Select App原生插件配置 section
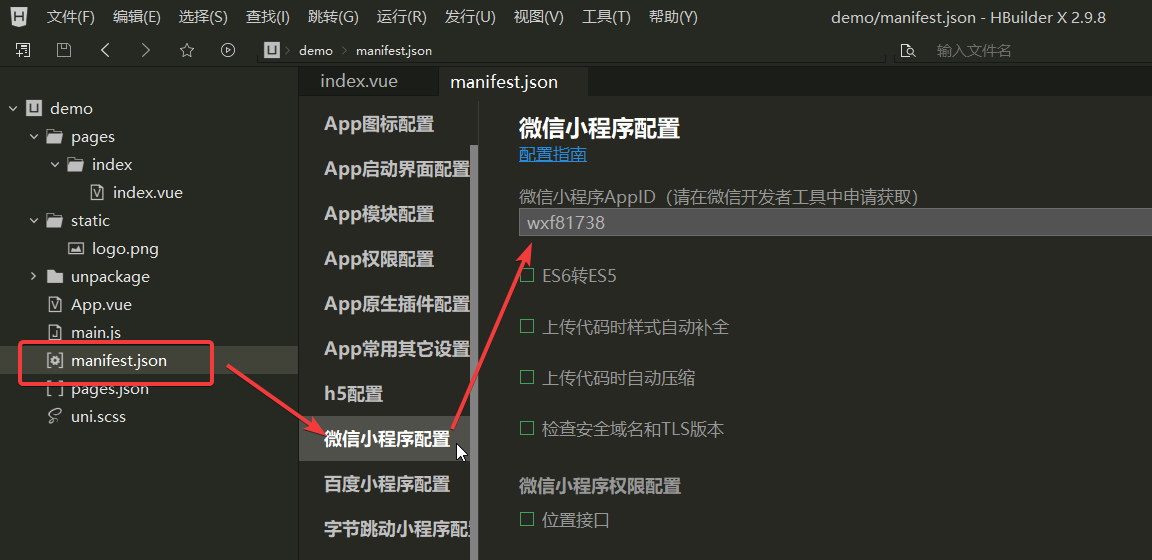The image size is (1152, 560). pos(385,304)
